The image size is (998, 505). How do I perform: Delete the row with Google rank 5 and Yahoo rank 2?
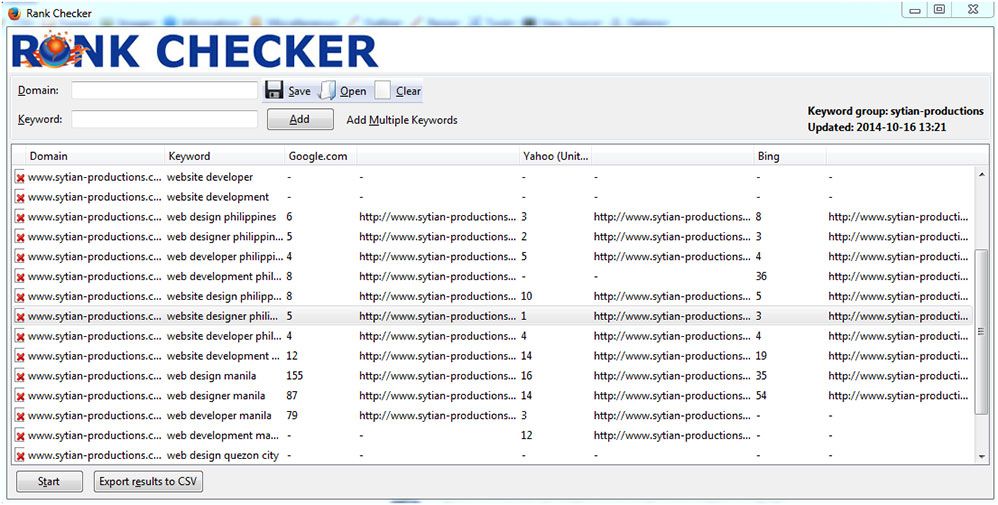[x=20, y=237]
